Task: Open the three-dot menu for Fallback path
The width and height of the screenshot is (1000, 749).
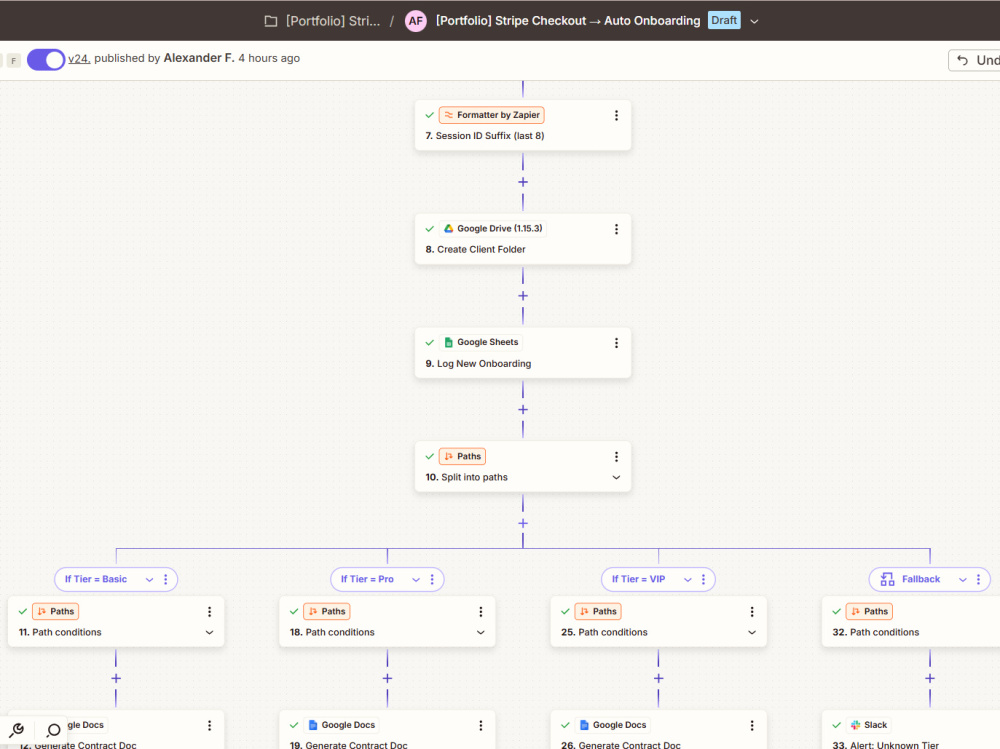Action: click(x=978, y=579)
